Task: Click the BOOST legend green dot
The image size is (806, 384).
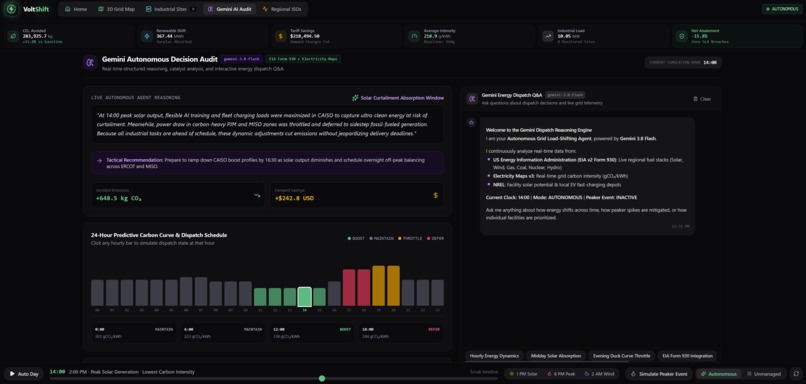Action: (x=350, y=239)
